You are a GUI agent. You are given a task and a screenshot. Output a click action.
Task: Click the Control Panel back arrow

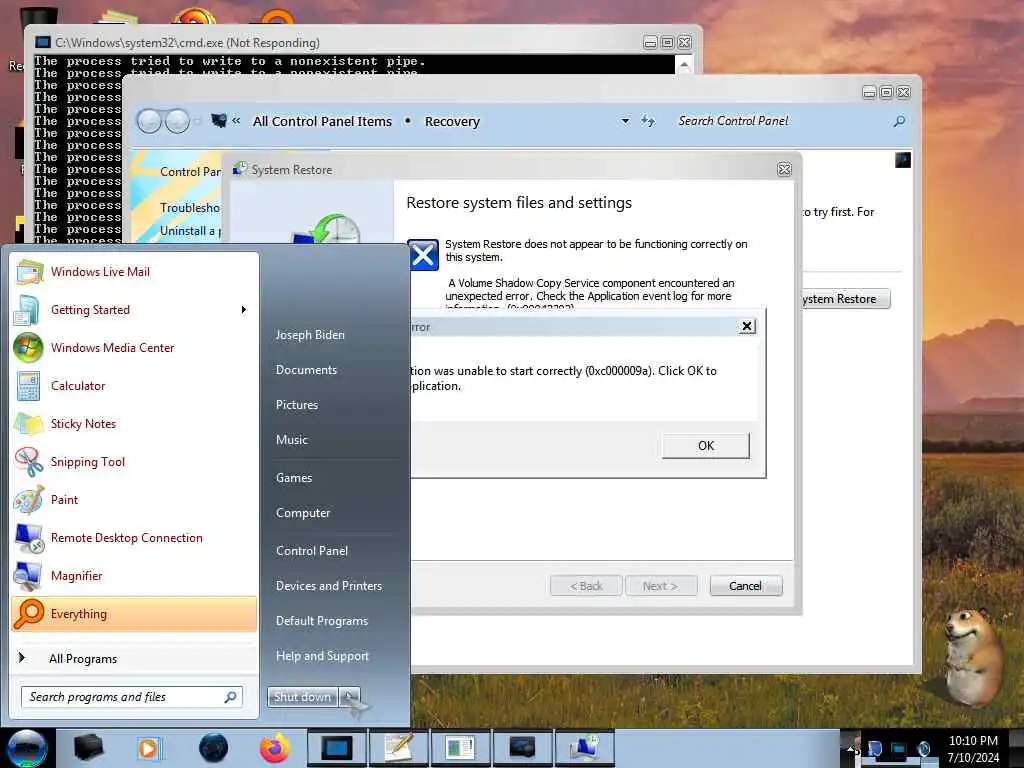tap(150, 121)
